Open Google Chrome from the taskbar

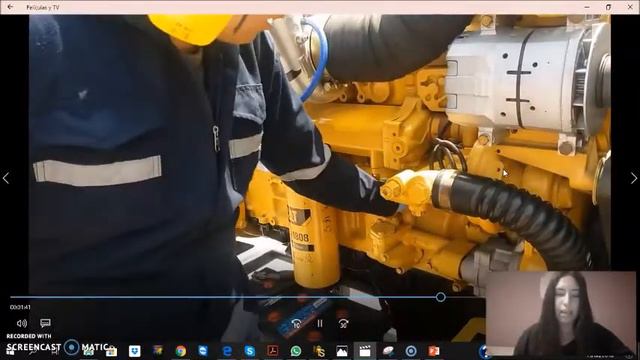click(180, 351)
